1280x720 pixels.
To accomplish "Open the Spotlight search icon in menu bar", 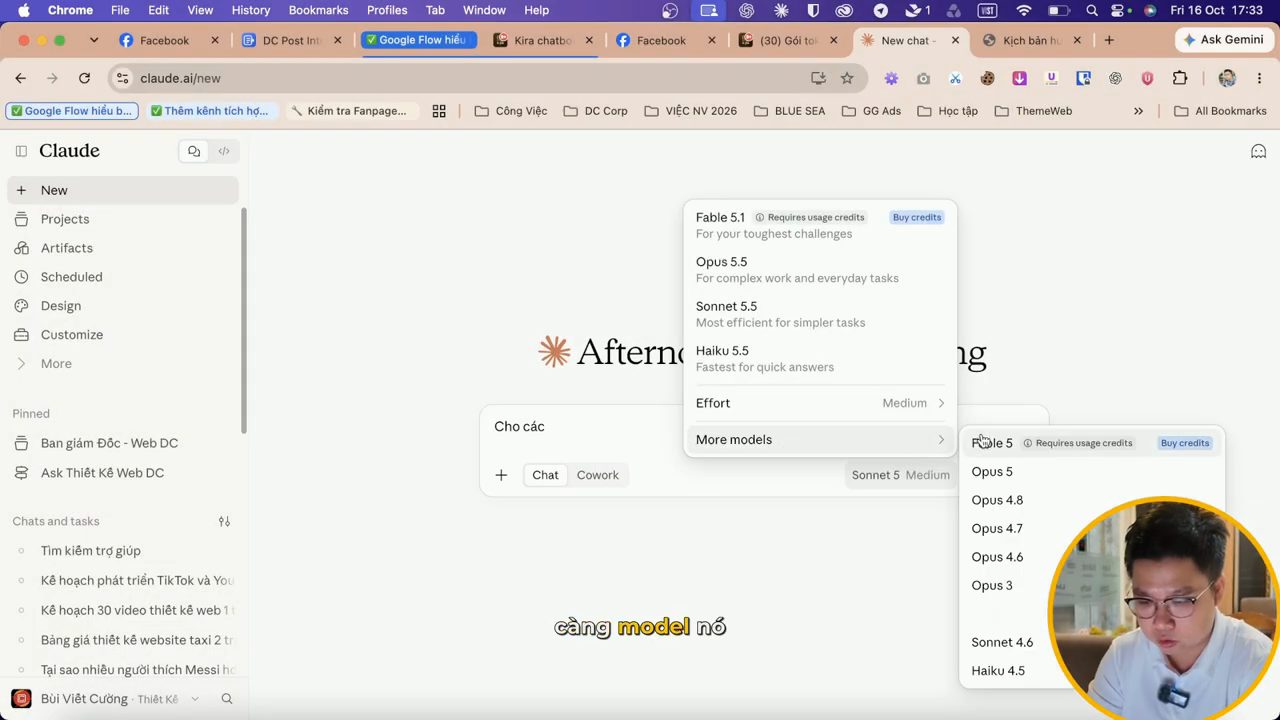I will 1091,10.
